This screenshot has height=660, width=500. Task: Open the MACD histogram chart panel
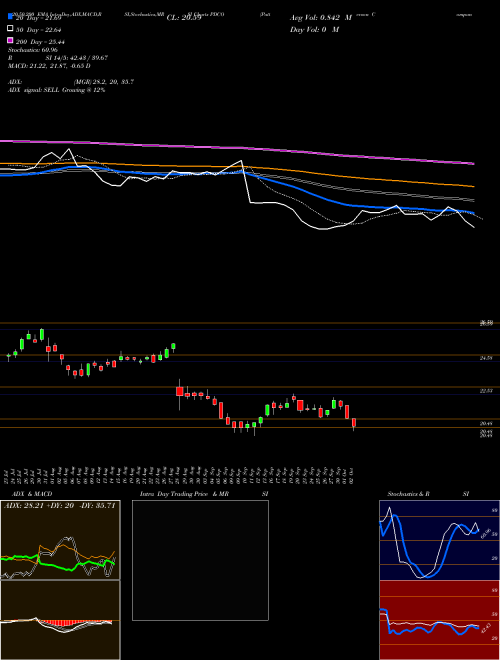click(60, 620)
